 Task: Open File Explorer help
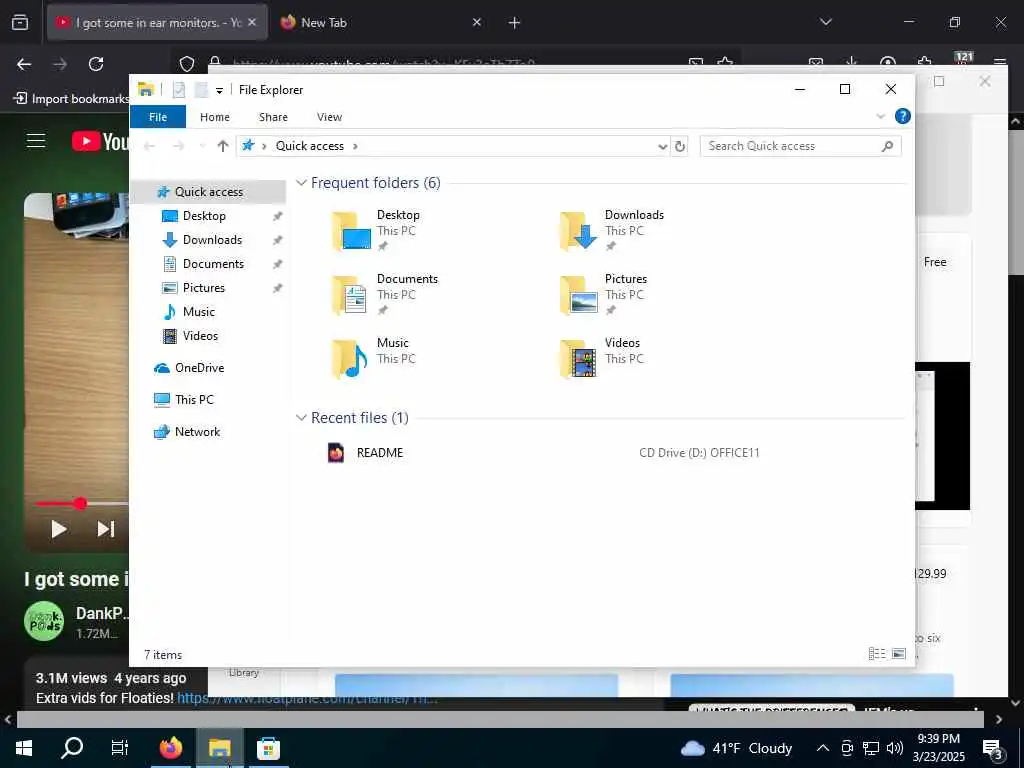[x=903, y=116]
